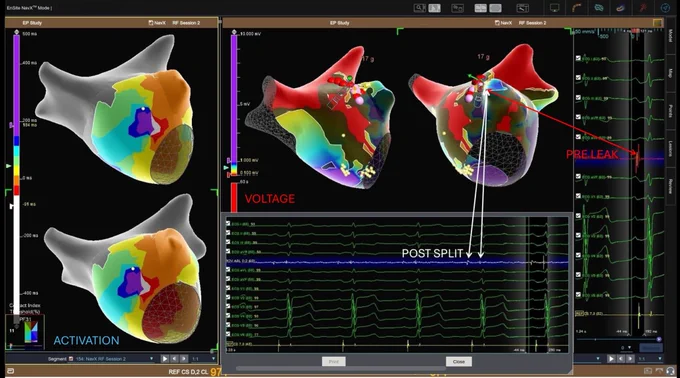The image size is (680, 378).
Task: Switch to the Lesions side tab
Action: [670, 149]
